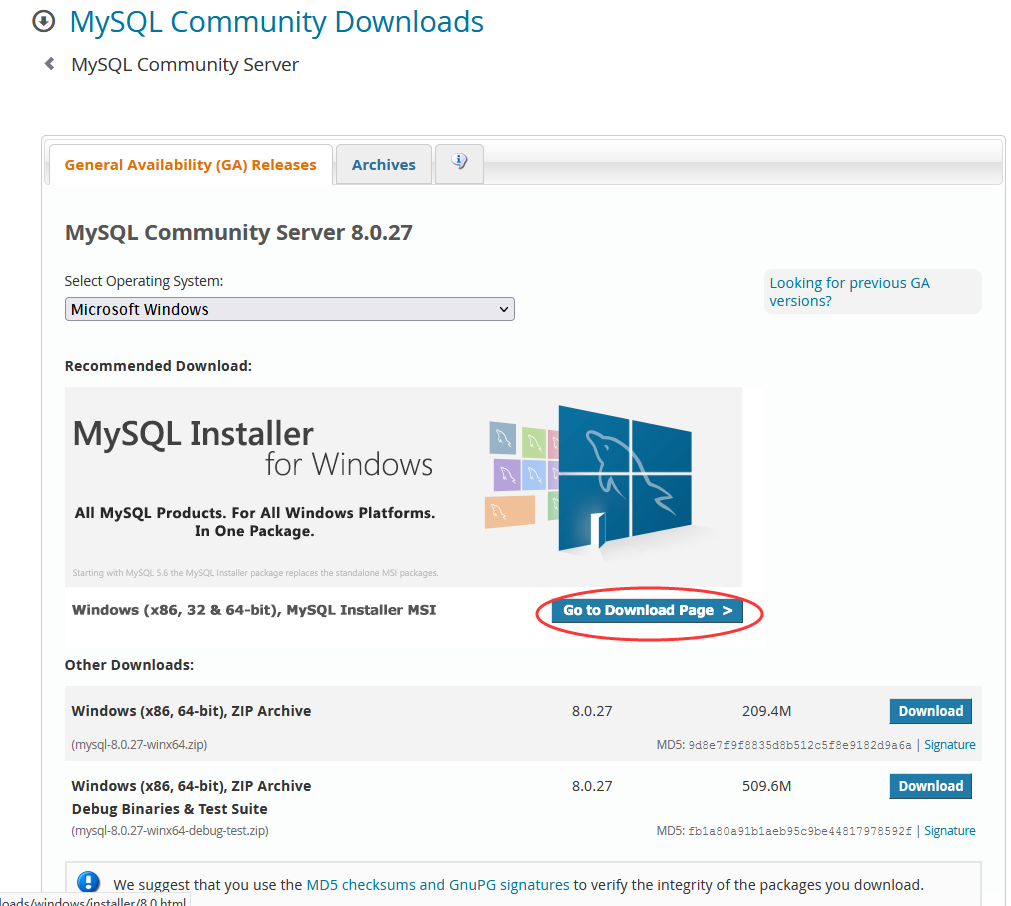This screenshot has height=906, width=1011.
Task: Click Go to Download Page button
Action: [647, 611]
